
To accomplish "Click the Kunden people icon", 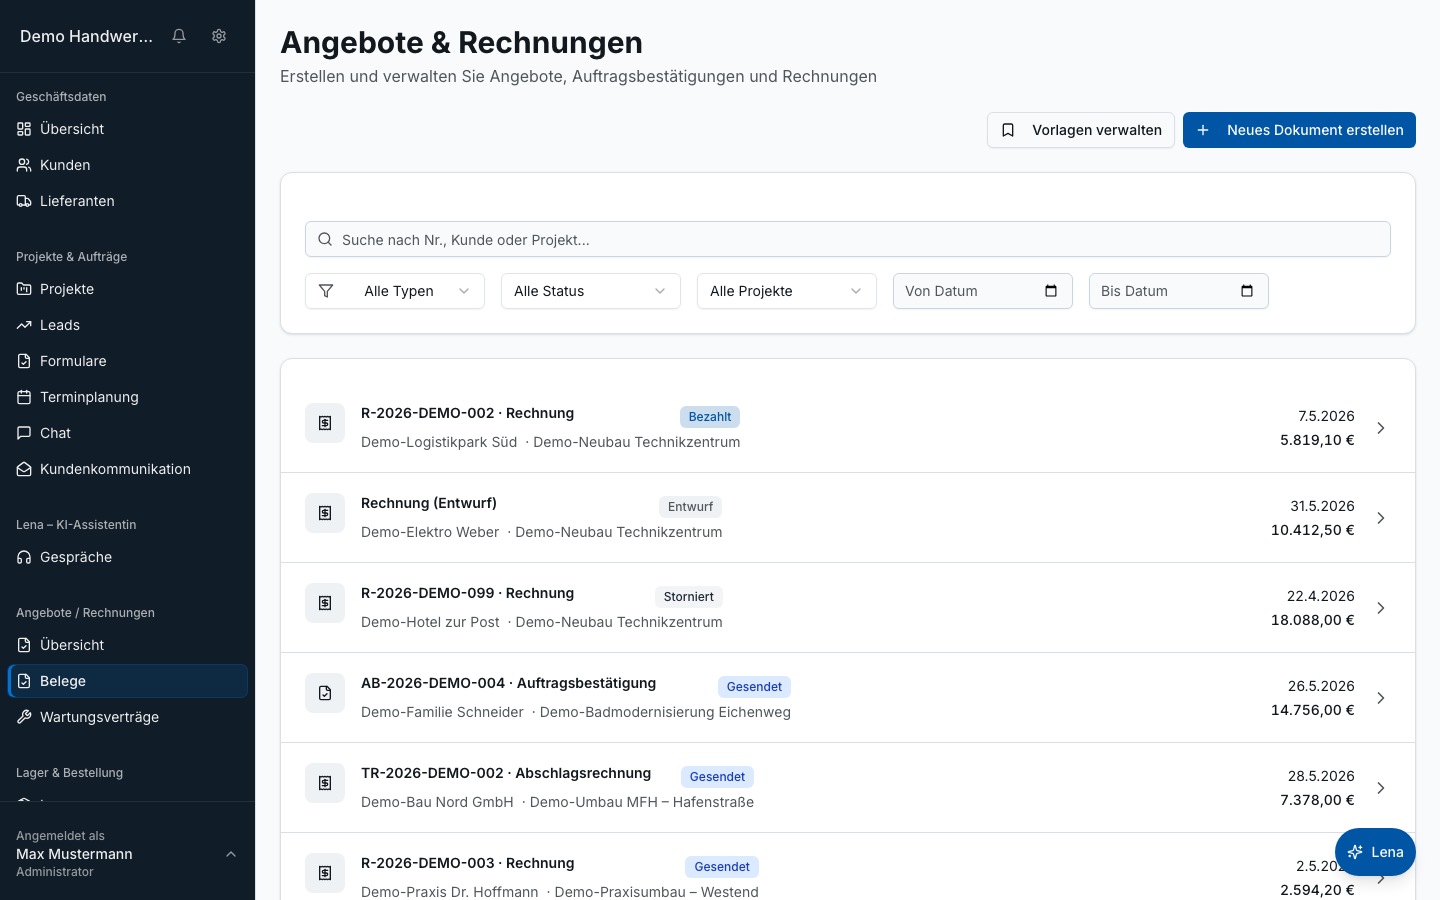I will tap(24, 165).
